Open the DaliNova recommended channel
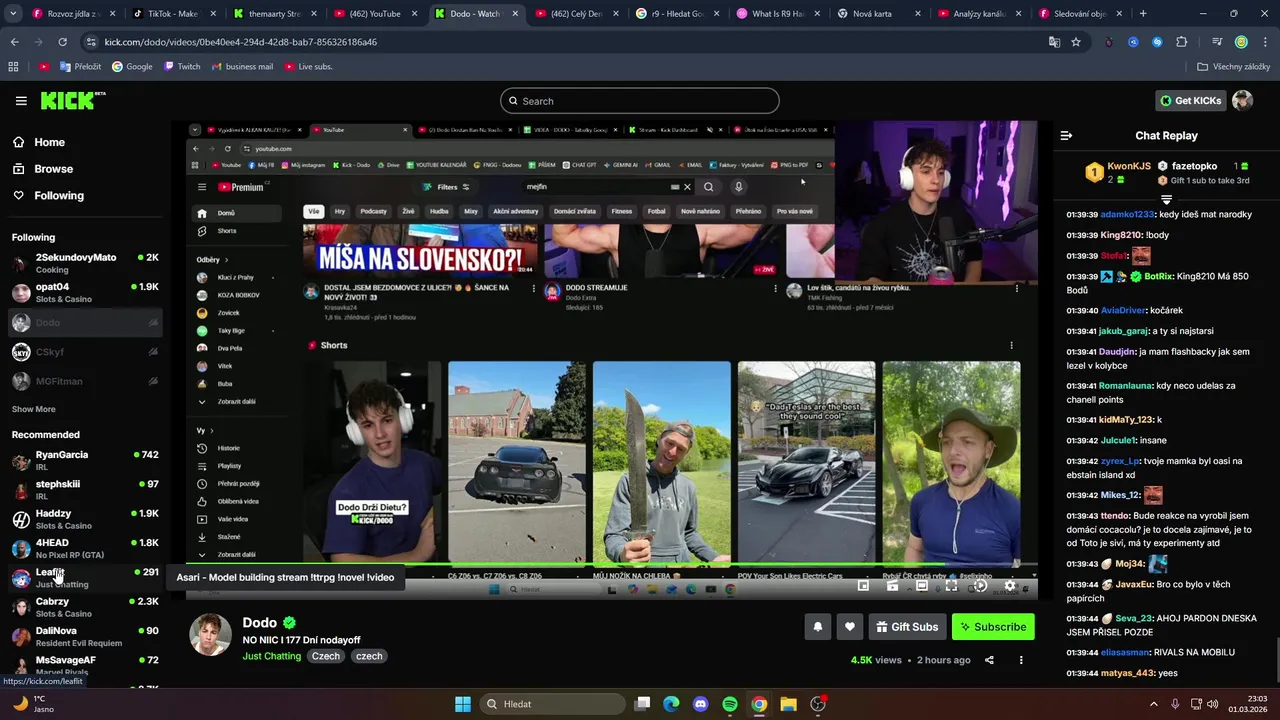The image size is (1280, 720). 85,636
